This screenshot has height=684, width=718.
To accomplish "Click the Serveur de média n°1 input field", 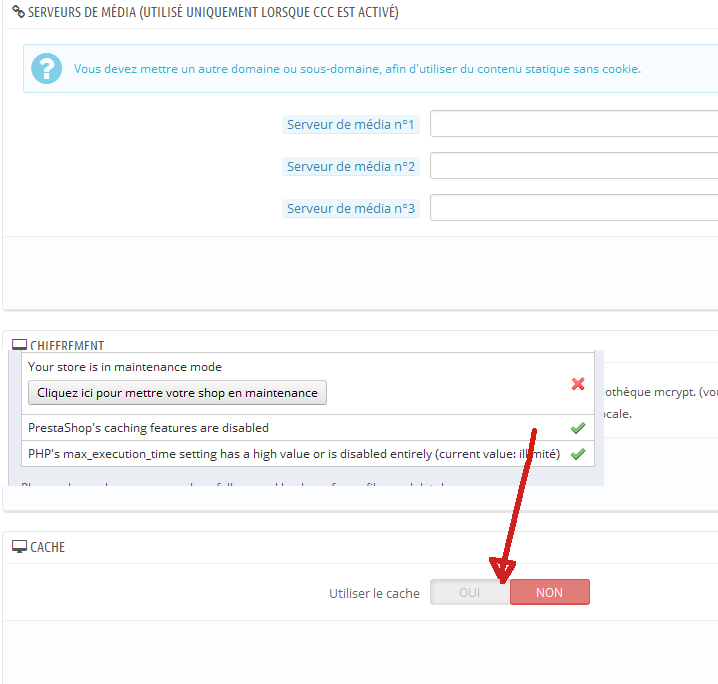I will pyautogui.click(x=574, y=124).
